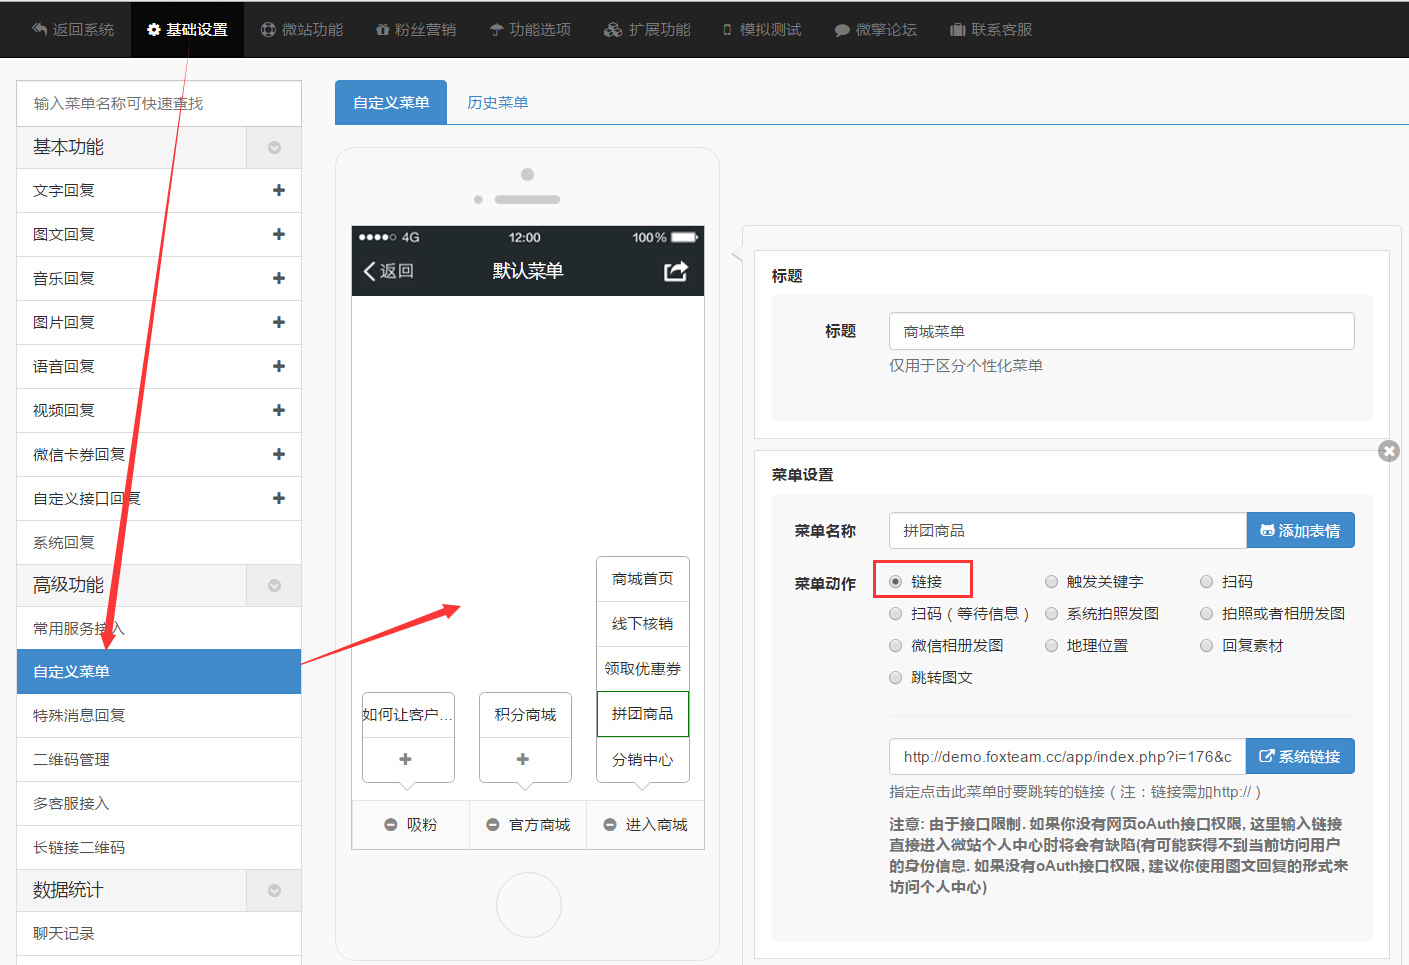Click the plus icon beside 文字回复
1409x965 pixels.
[x=278, y=190]
